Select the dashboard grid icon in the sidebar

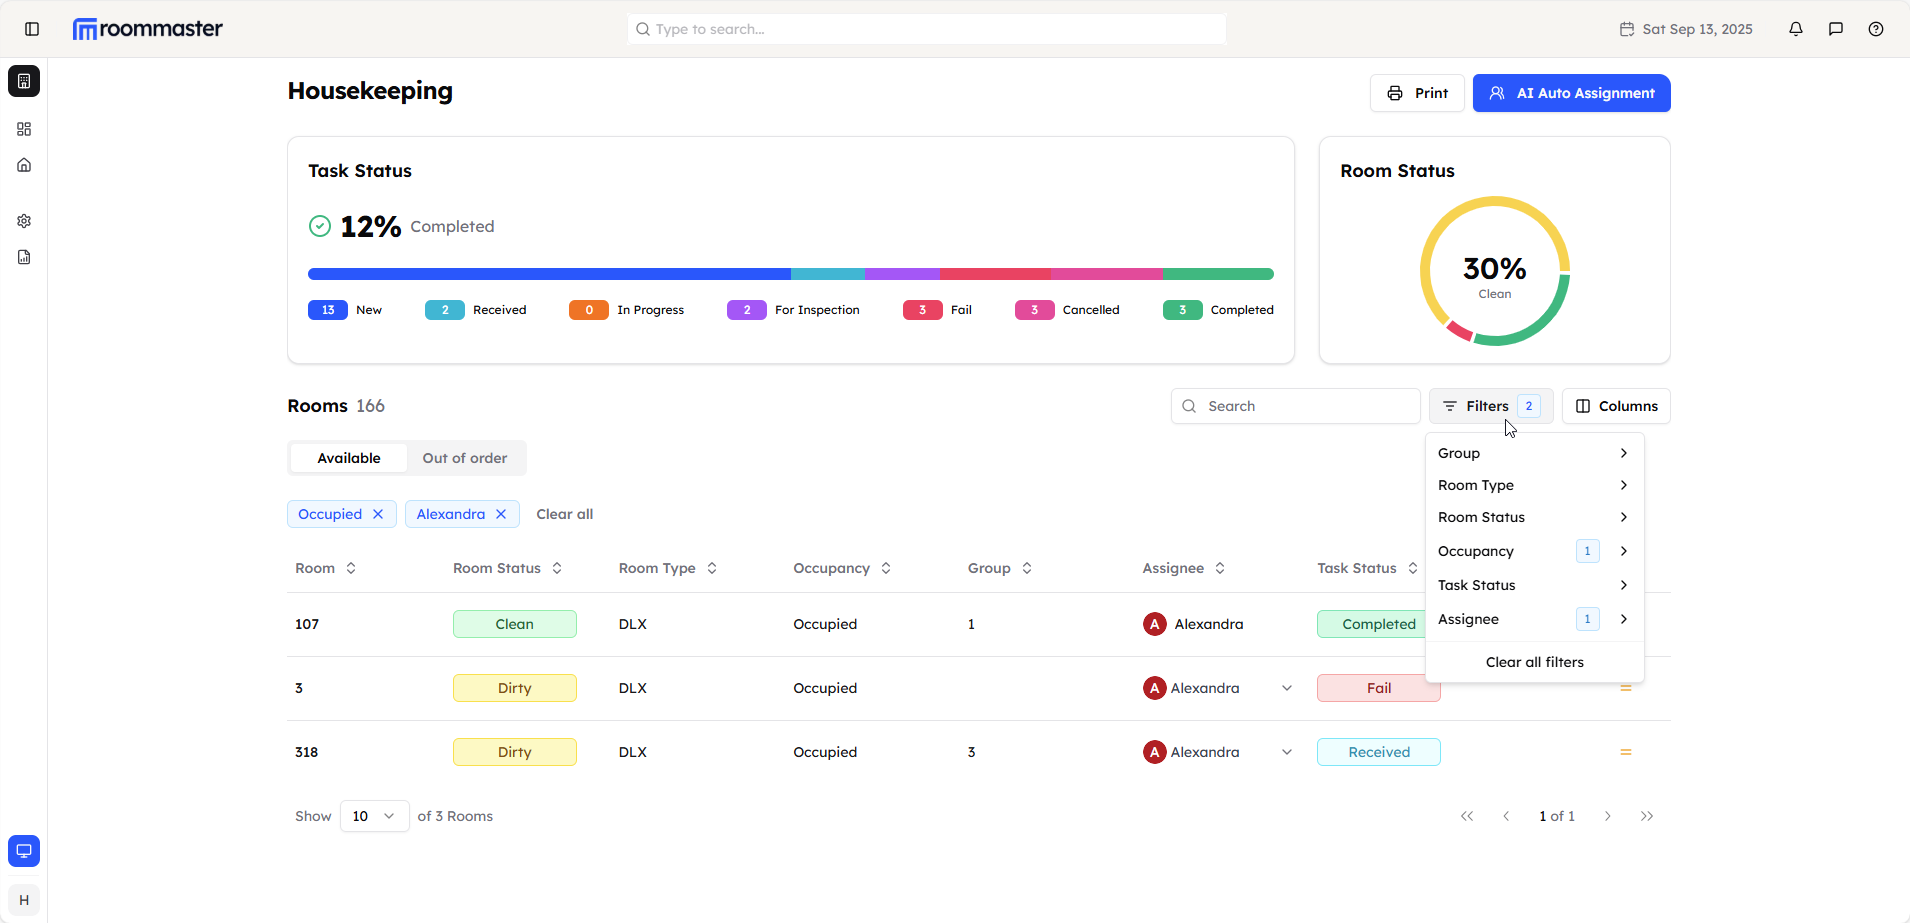click(24, 128)
